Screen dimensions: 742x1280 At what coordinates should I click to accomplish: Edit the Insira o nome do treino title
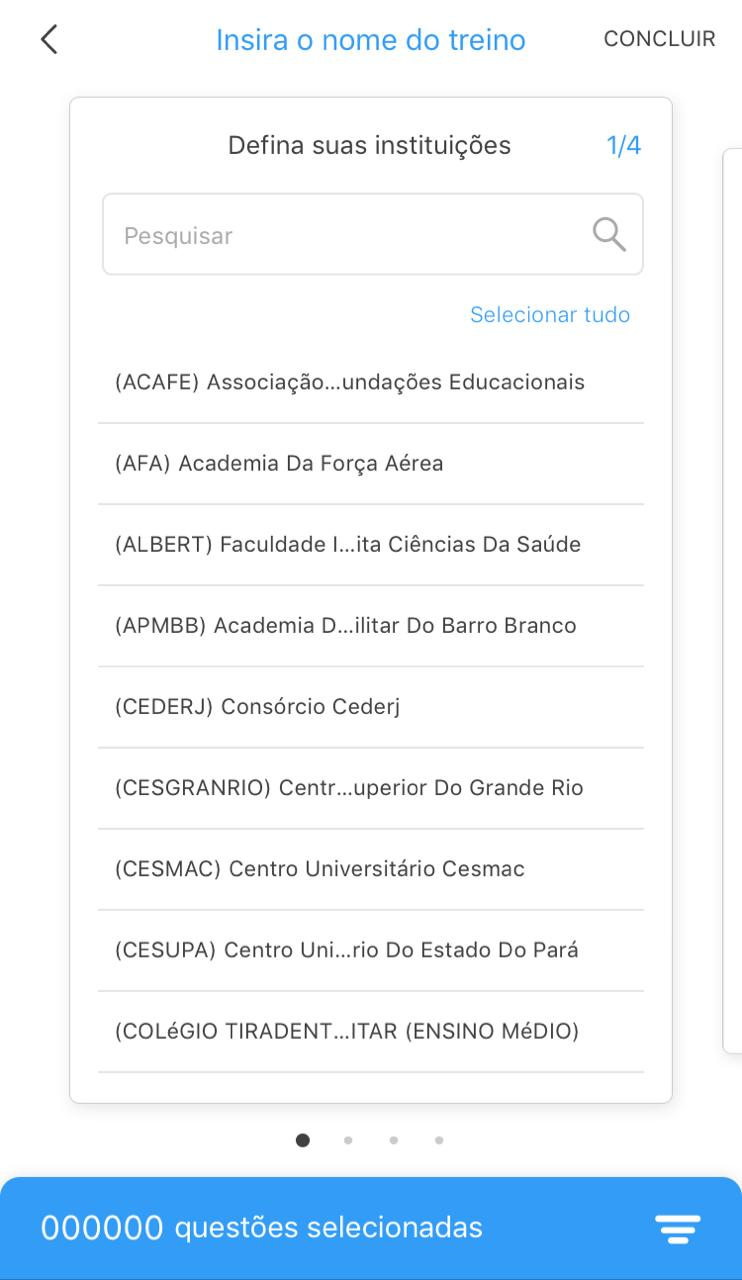[370, 40]
